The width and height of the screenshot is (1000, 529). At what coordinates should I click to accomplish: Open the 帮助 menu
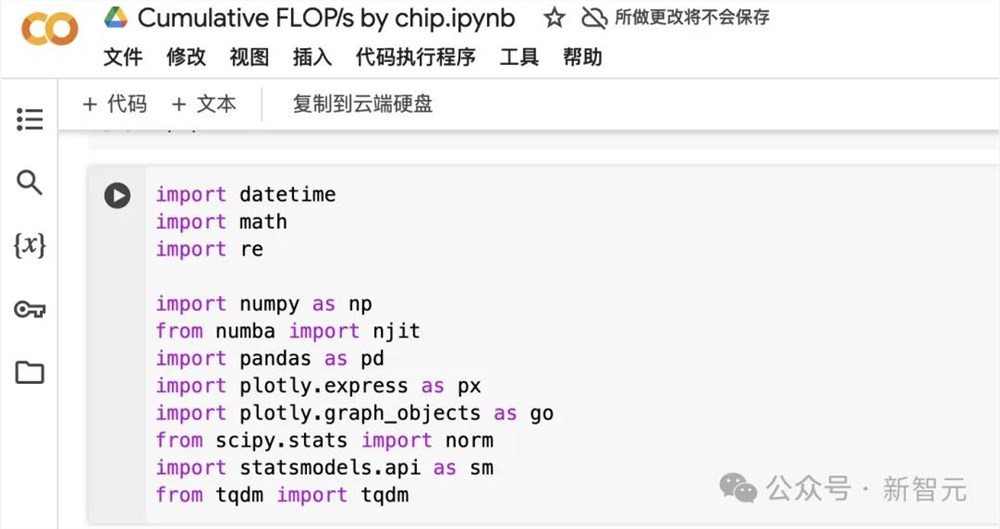click(582, 57)
